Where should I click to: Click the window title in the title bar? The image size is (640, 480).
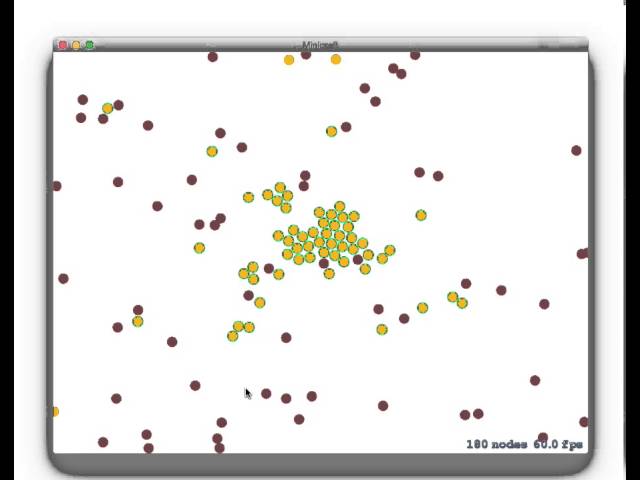[320, 44]
